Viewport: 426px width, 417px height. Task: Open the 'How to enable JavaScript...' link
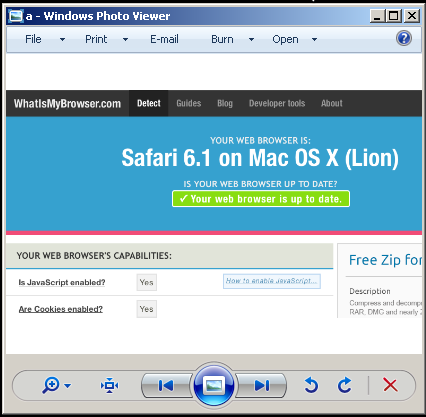click(272, 281)
